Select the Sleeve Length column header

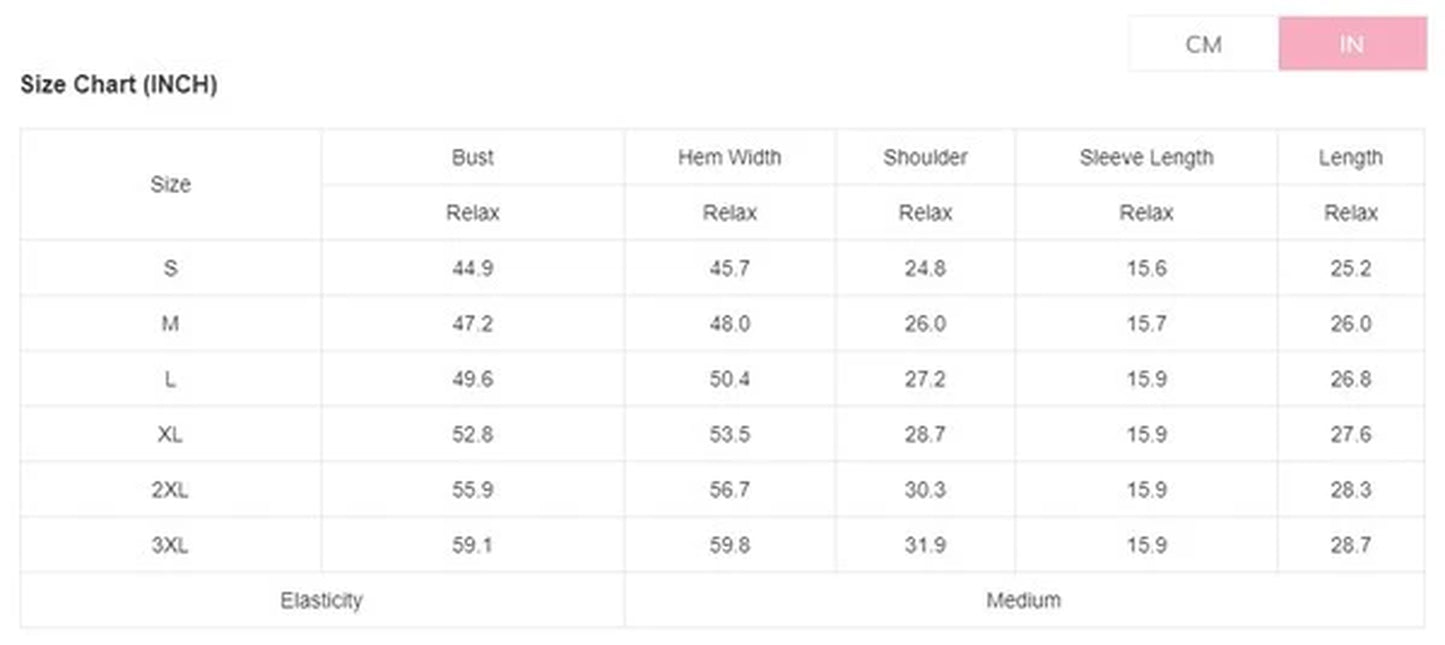pos(1146,157)
